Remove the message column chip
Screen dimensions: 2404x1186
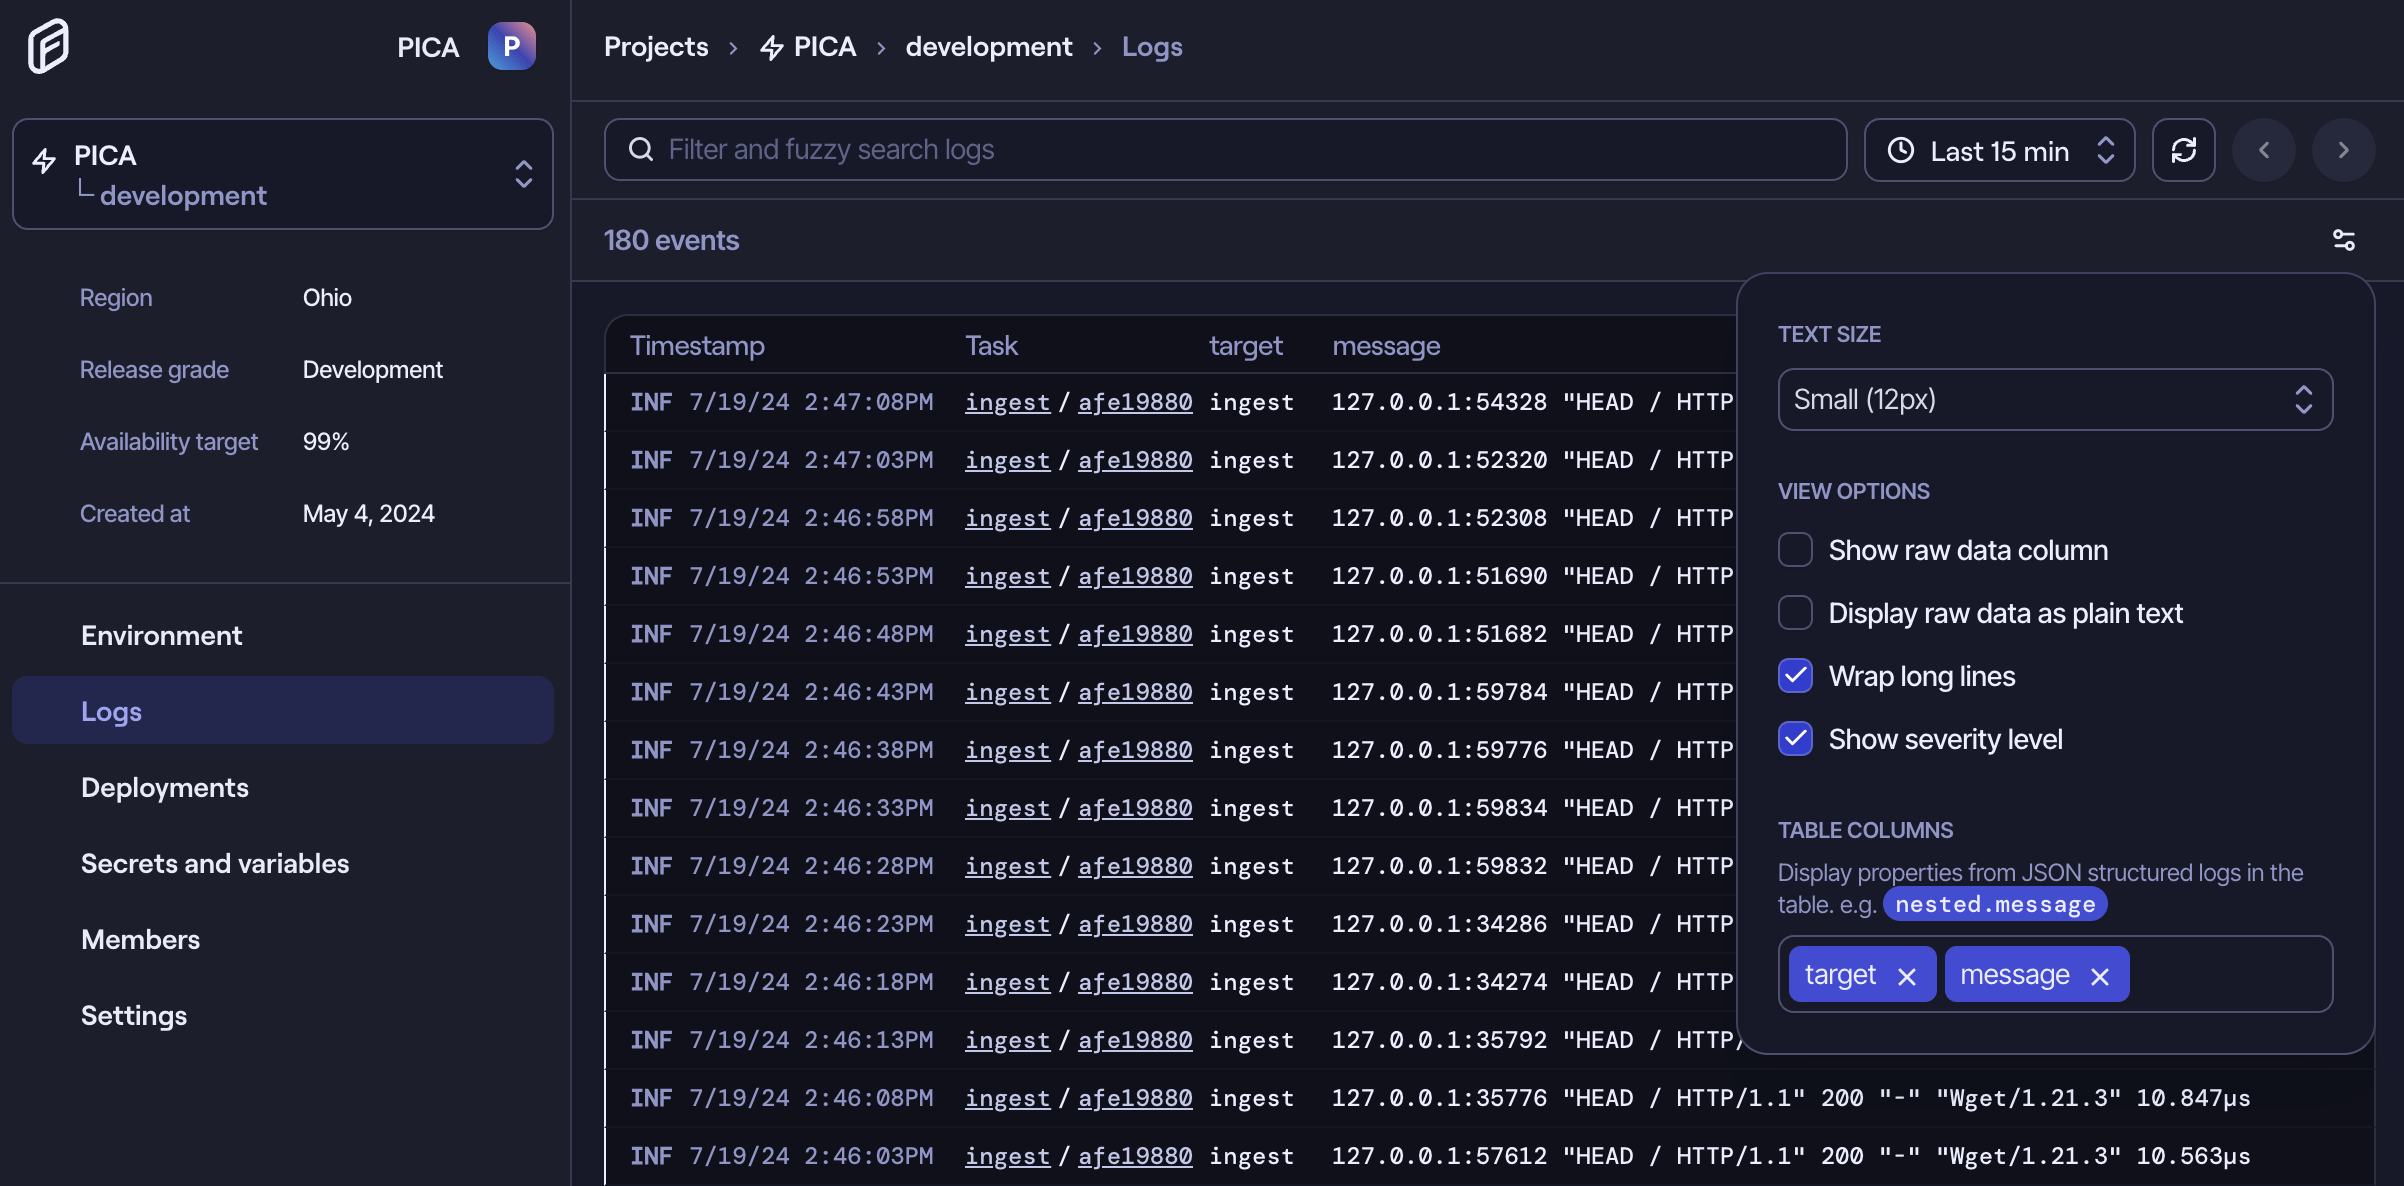(2100, 974)
